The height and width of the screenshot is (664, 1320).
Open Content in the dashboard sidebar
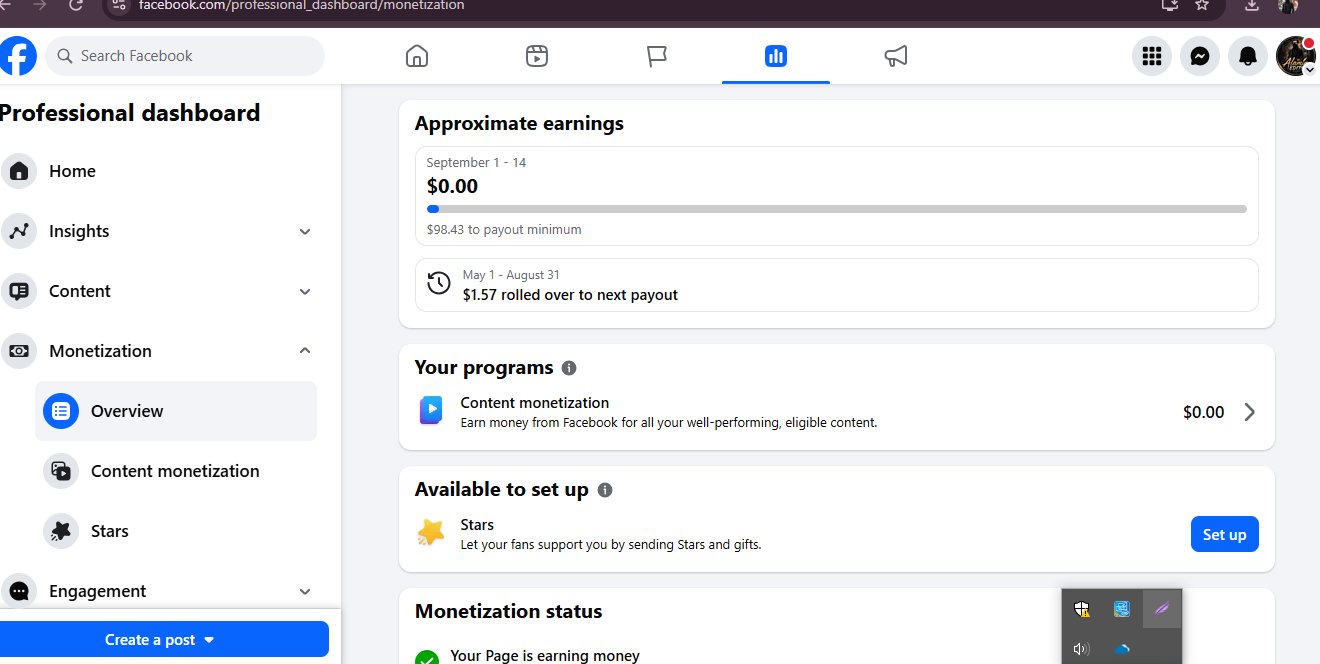[x=160, y=291]
